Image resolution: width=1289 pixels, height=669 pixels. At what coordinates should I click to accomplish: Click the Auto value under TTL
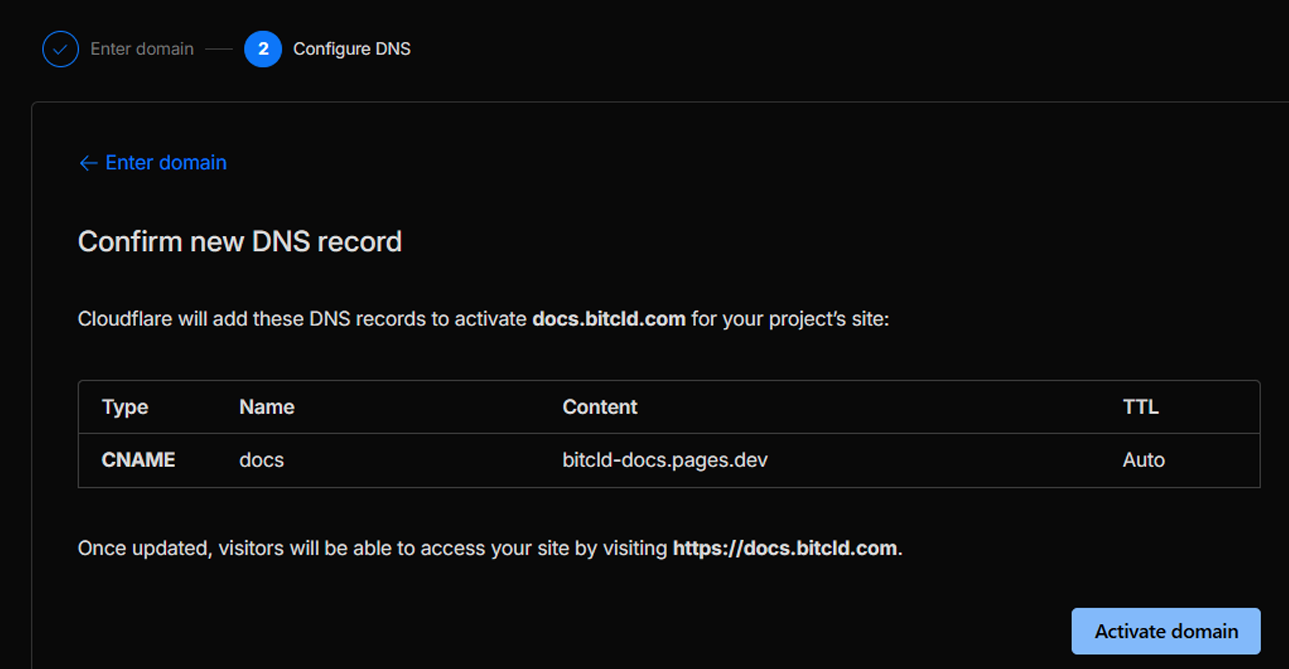click(x=1143, y=459)
